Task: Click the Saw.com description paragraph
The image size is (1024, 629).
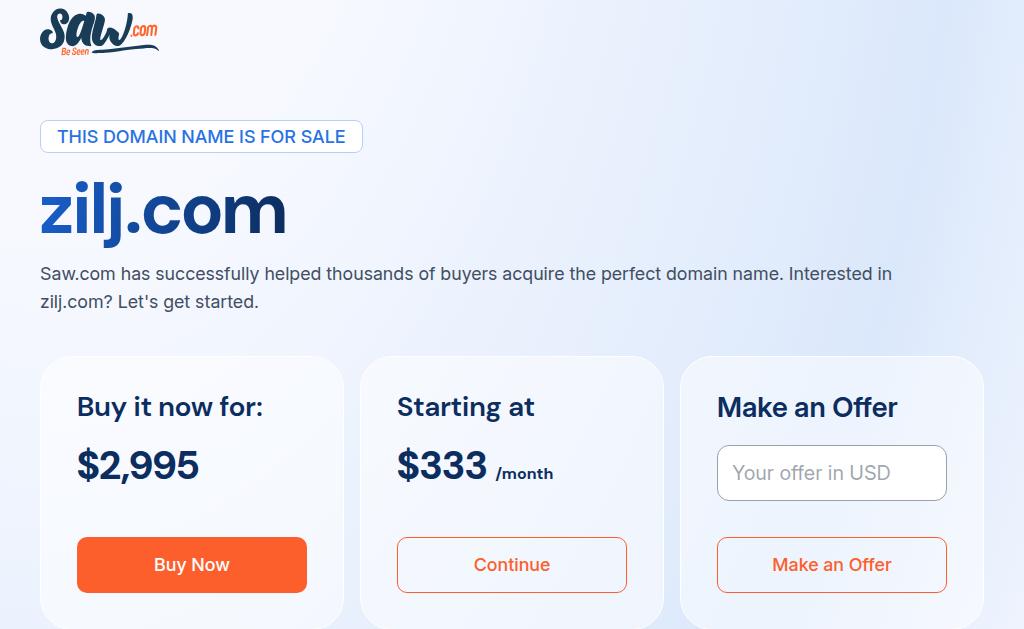Action: pyautogui.click(x=466, y=287)
